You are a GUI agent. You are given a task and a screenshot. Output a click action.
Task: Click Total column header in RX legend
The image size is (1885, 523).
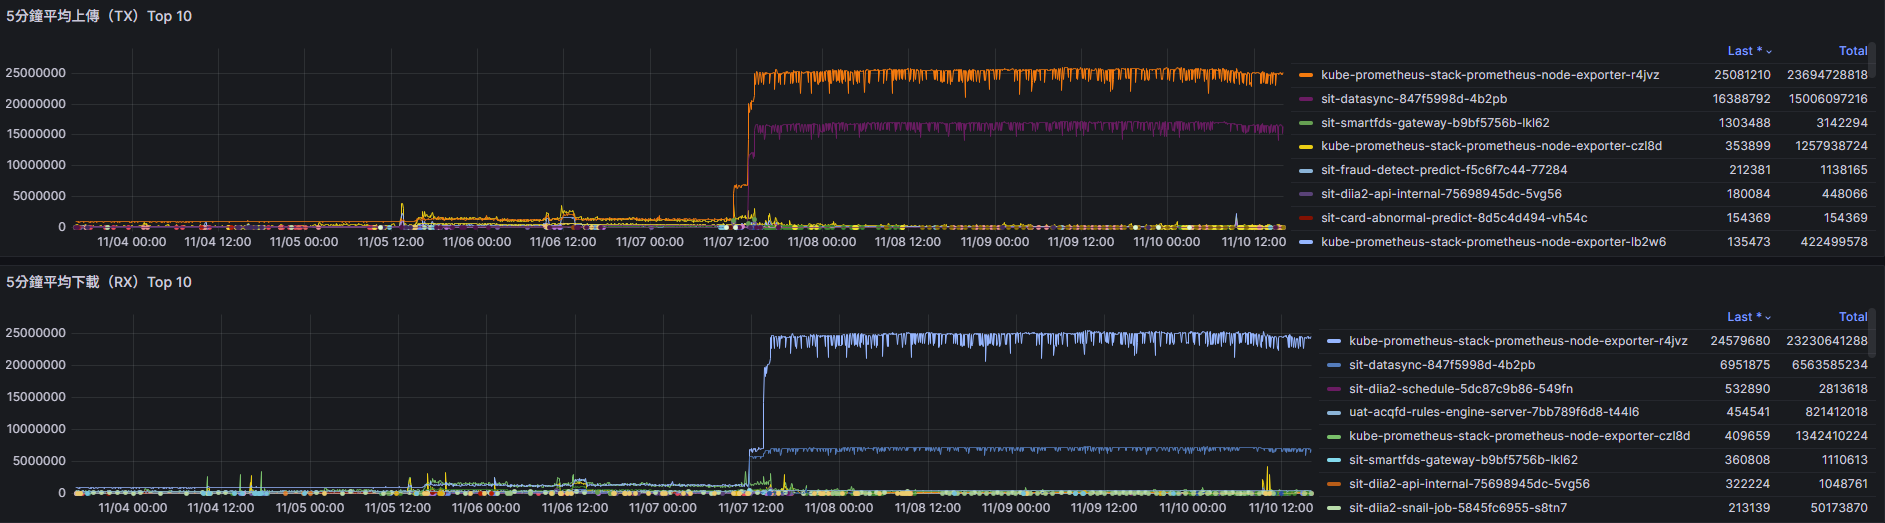click(x=1852, y=317)
